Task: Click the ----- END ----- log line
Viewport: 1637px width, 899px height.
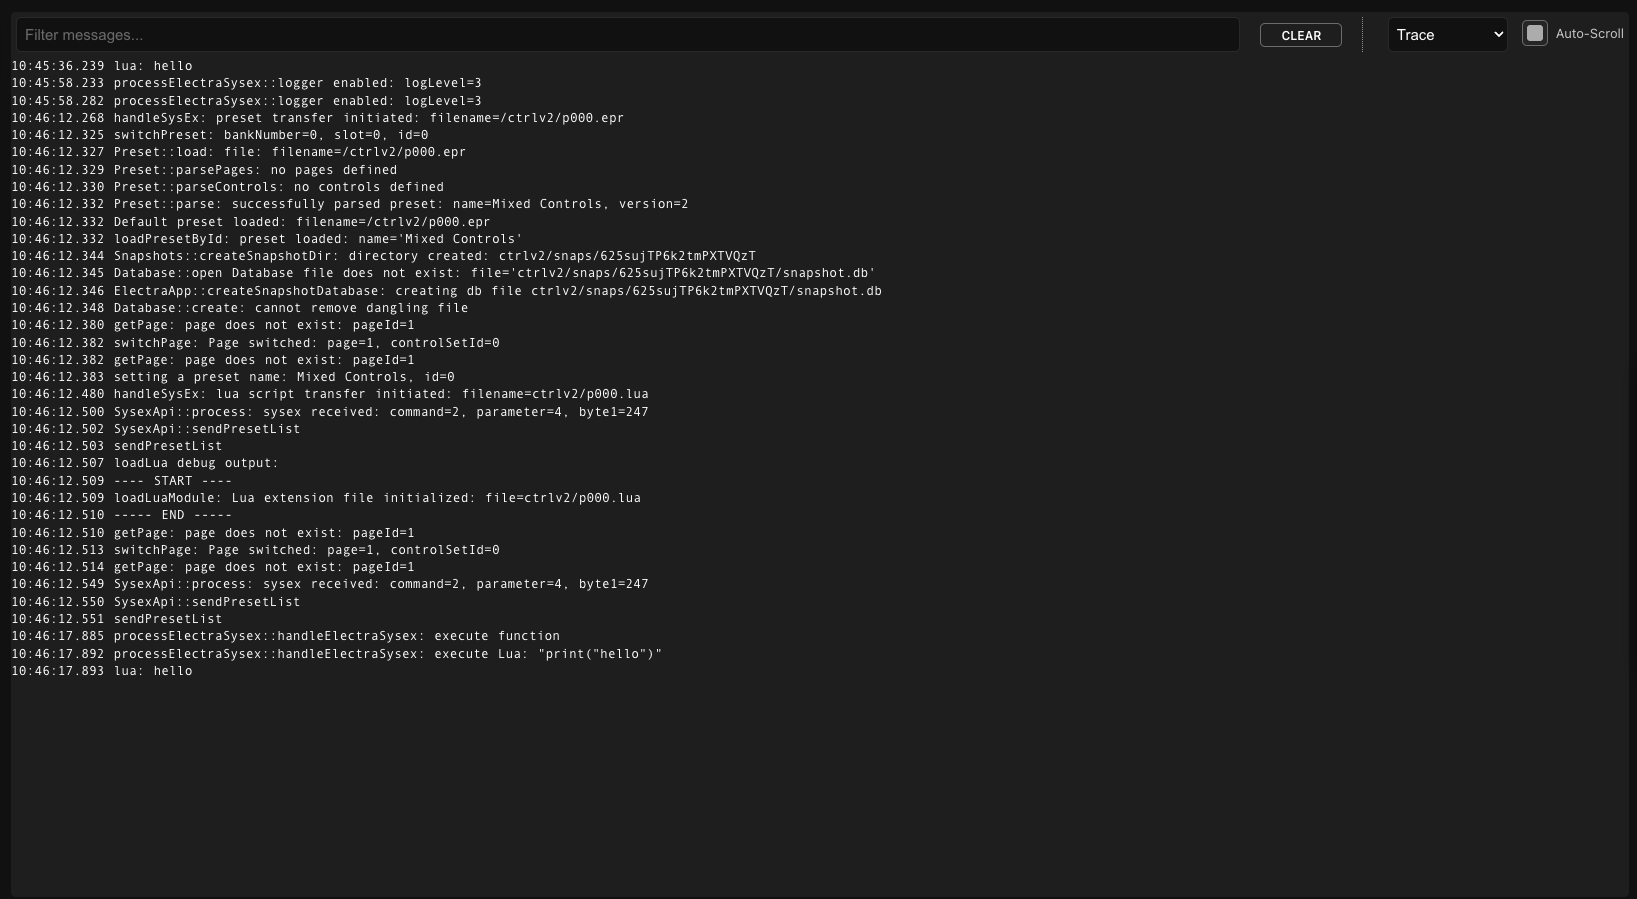Action: 121,515
